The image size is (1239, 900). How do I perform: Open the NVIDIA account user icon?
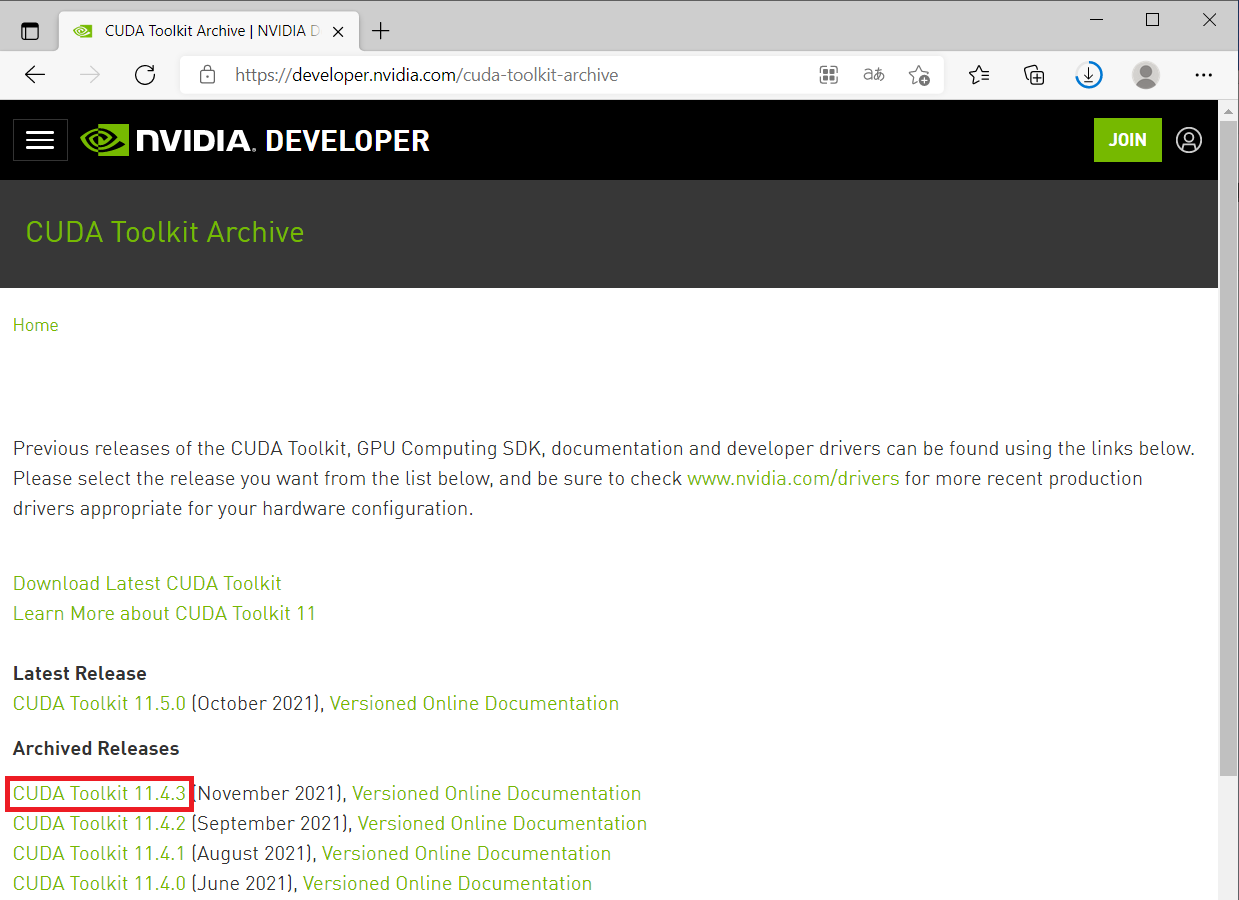point(1189,140)
